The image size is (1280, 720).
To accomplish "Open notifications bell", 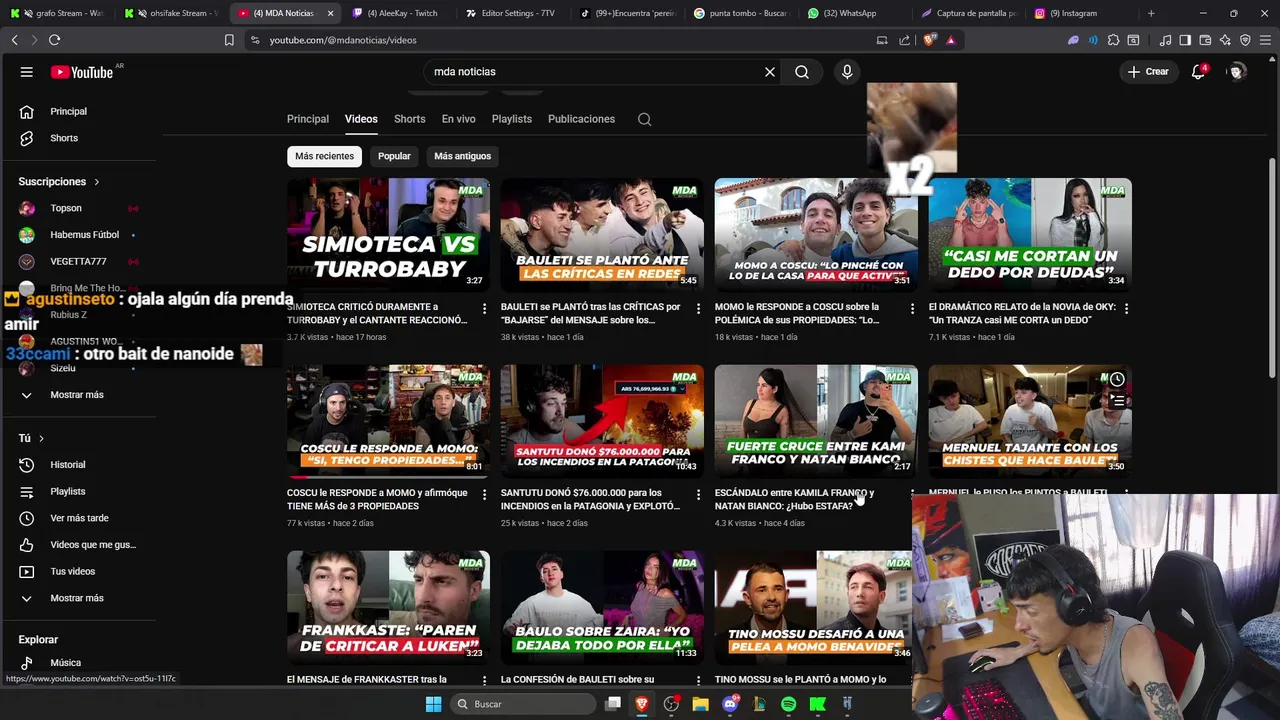I will pyautogui.click(x=1198, y=72).
